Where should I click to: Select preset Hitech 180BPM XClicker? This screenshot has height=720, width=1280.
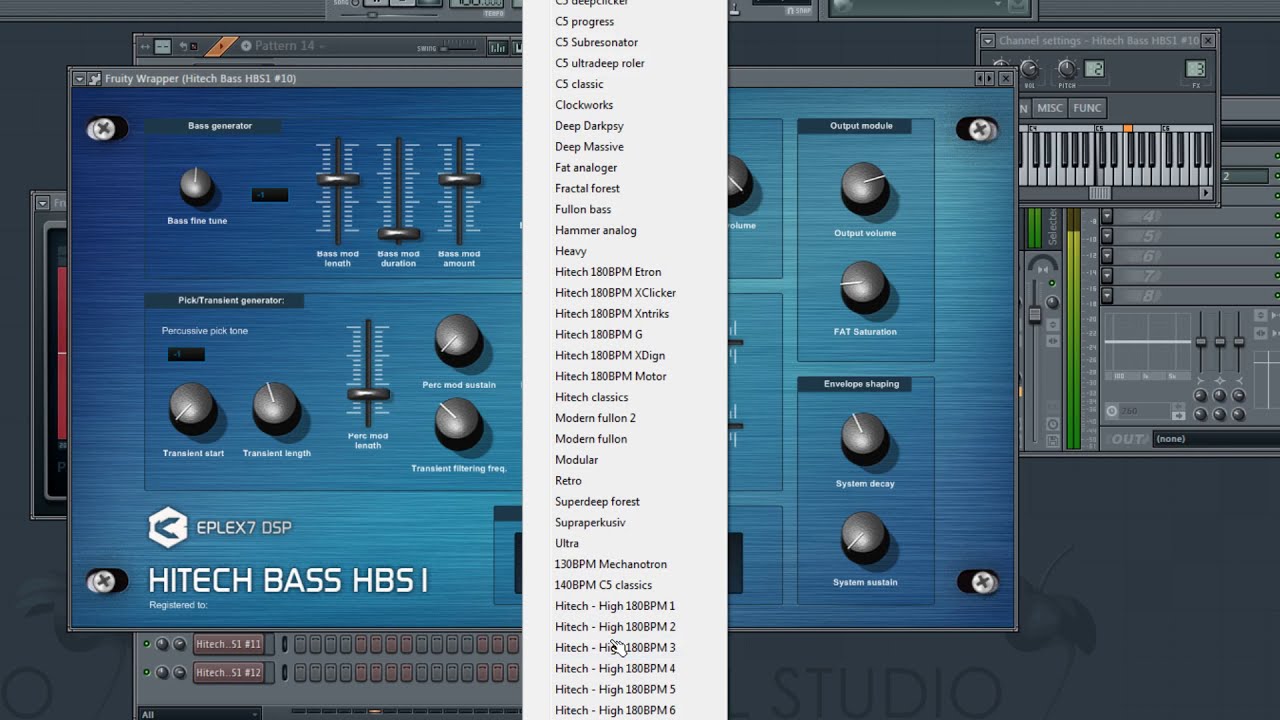(x=615, y=293)
